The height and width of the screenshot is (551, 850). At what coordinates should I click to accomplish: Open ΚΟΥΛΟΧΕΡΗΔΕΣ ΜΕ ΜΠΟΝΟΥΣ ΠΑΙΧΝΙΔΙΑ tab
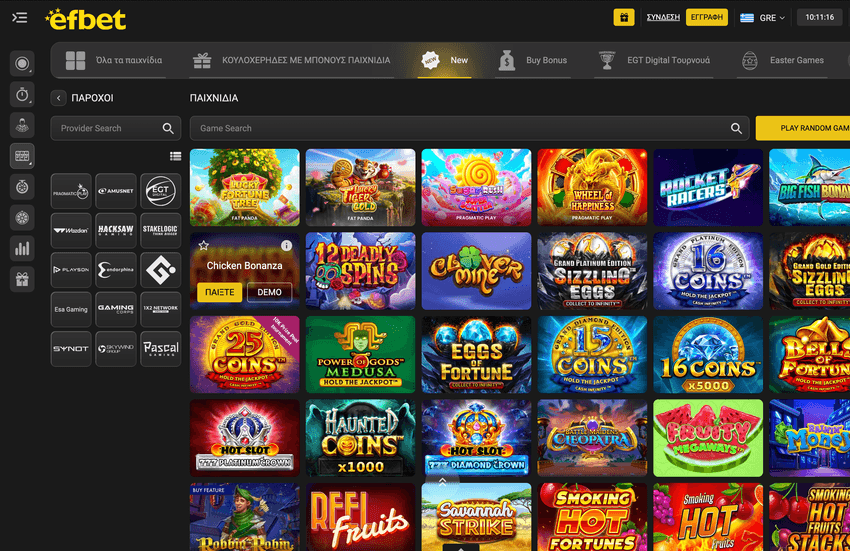[x=292, y=60]
